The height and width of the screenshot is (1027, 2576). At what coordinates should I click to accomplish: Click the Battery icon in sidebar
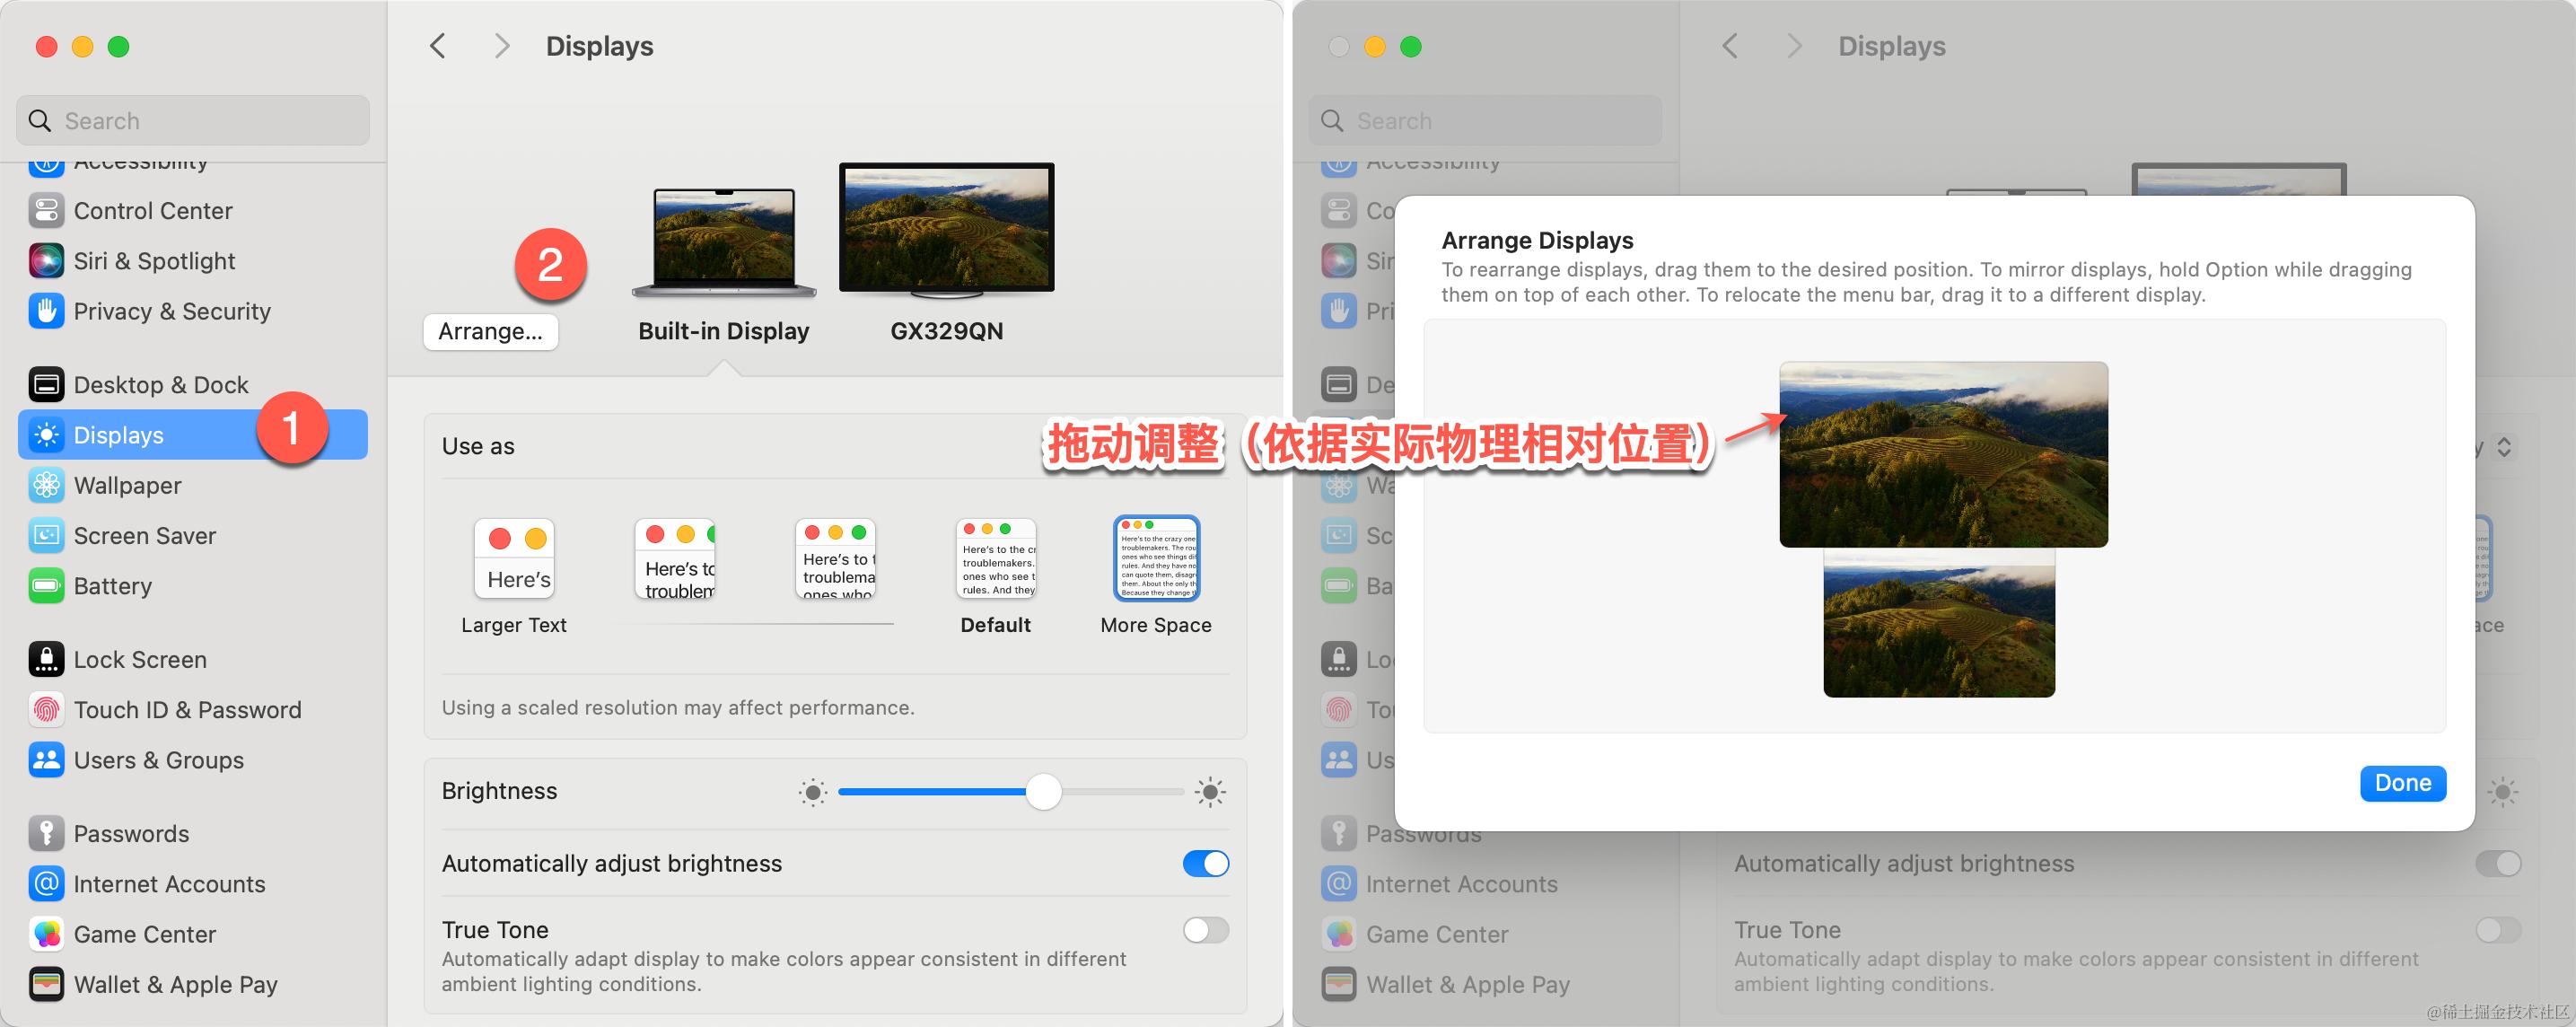(46, 586)
